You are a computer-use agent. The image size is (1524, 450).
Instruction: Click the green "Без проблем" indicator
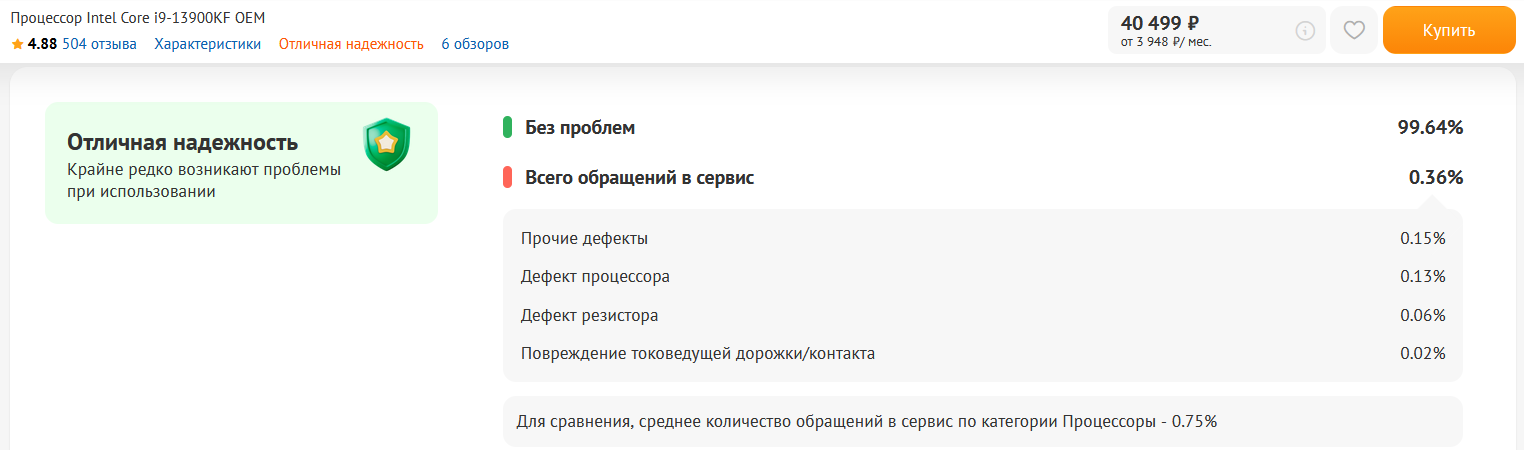(508, 128)
